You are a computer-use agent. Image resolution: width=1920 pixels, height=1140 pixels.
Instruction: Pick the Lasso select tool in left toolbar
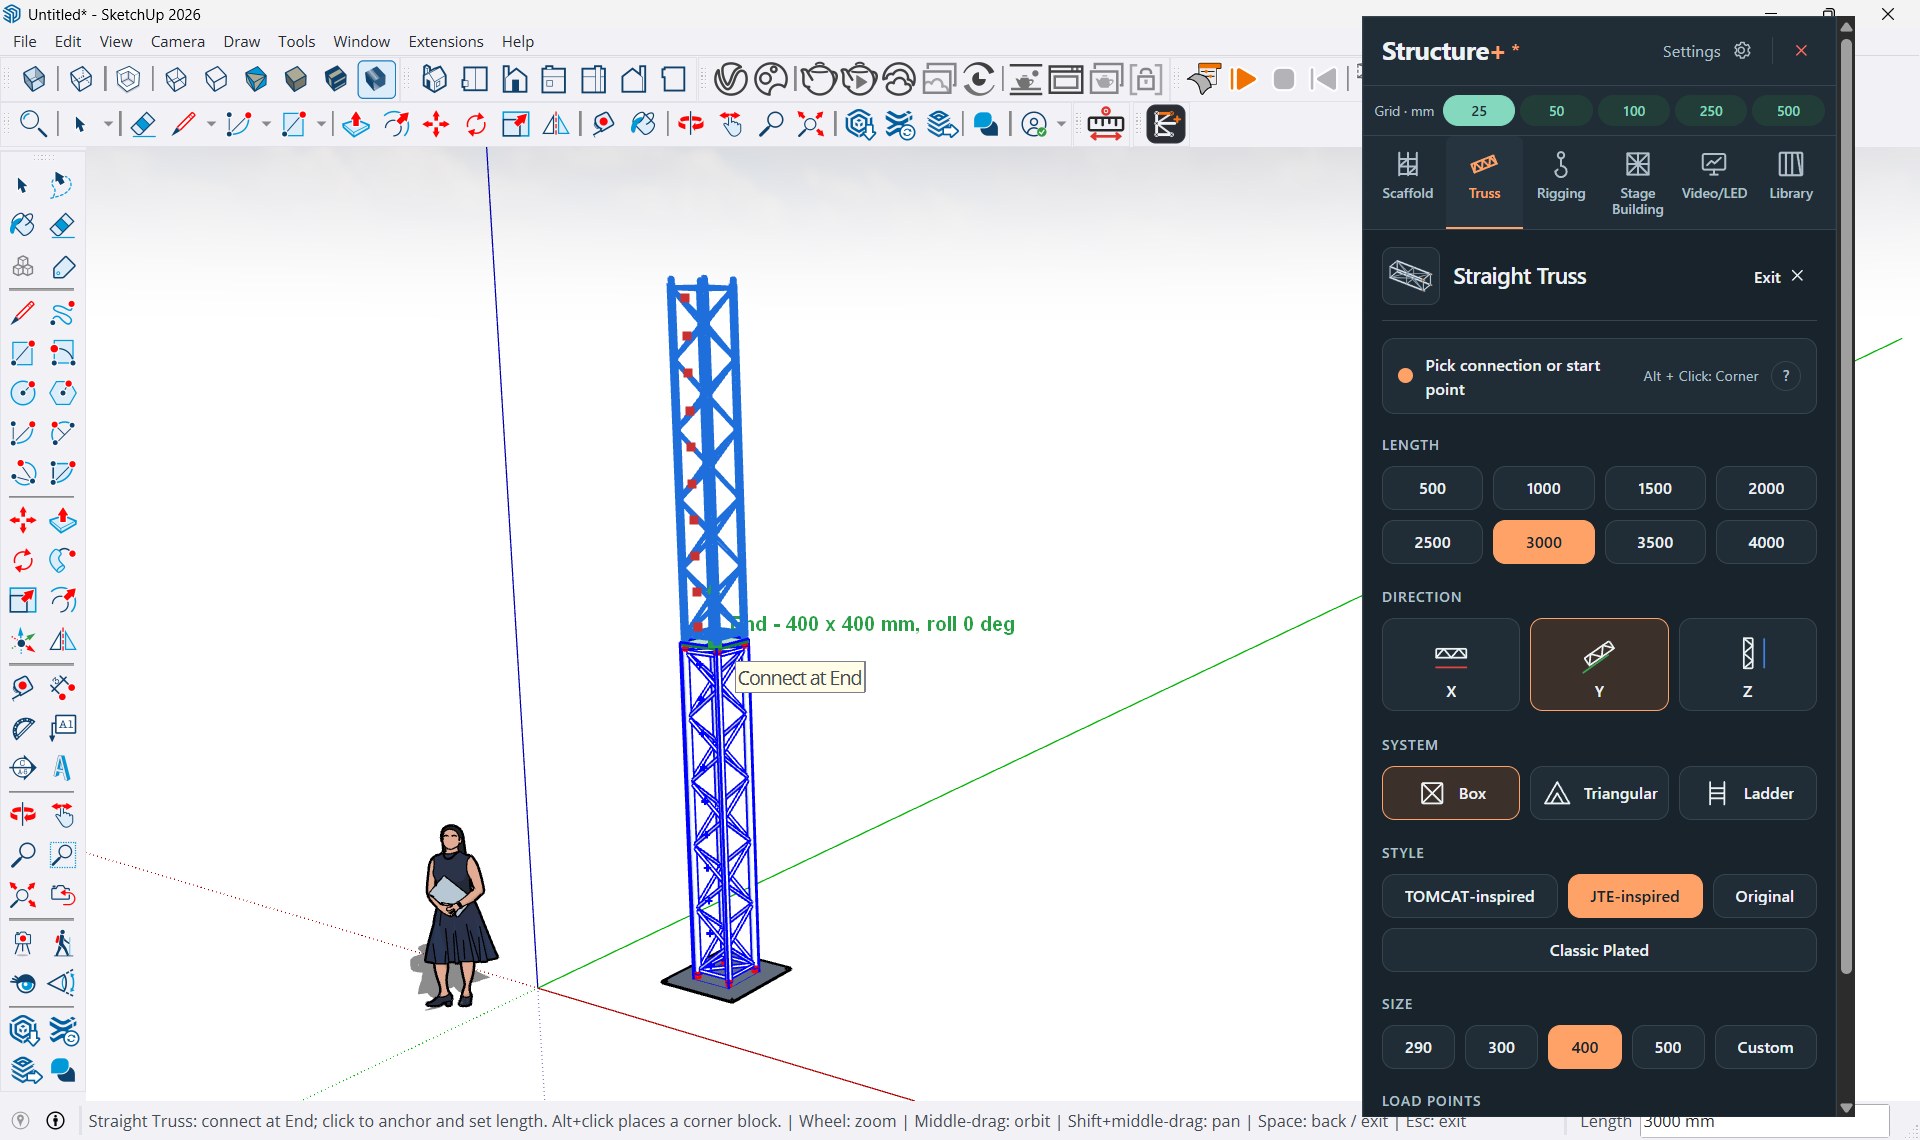click(62, 185)
